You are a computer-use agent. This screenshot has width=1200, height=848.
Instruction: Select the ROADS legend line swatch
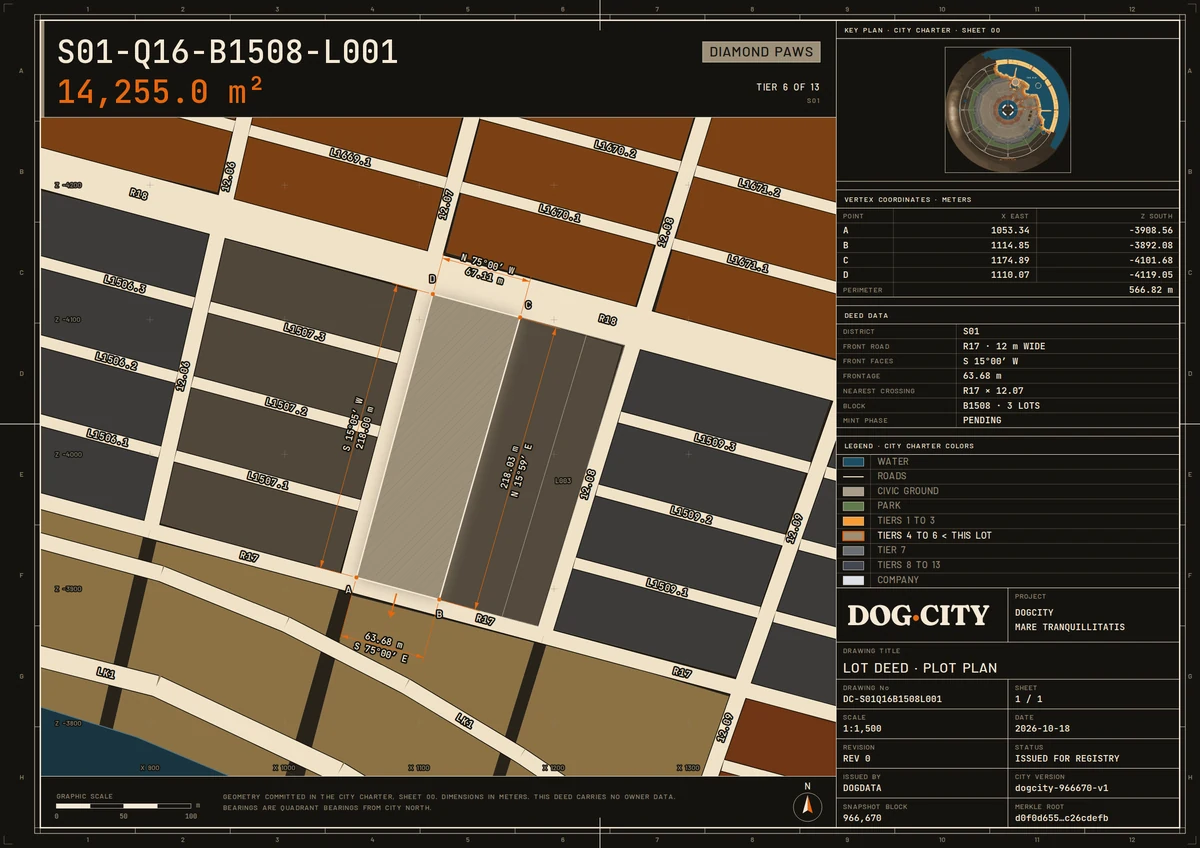[853, 476]
